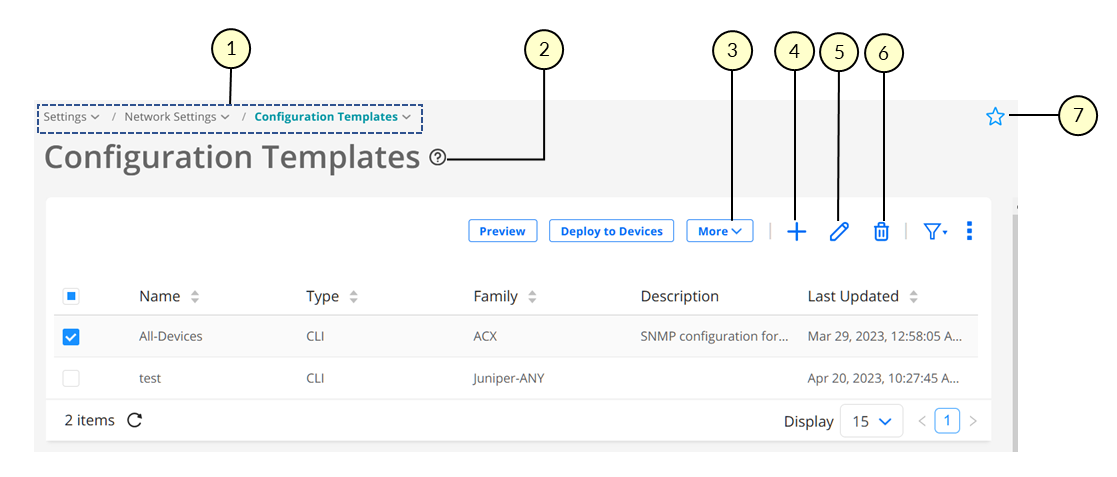
Task: Open Configuration Templates breadcrumb menu
Action: pyautogui.click(x=333, y=117)
